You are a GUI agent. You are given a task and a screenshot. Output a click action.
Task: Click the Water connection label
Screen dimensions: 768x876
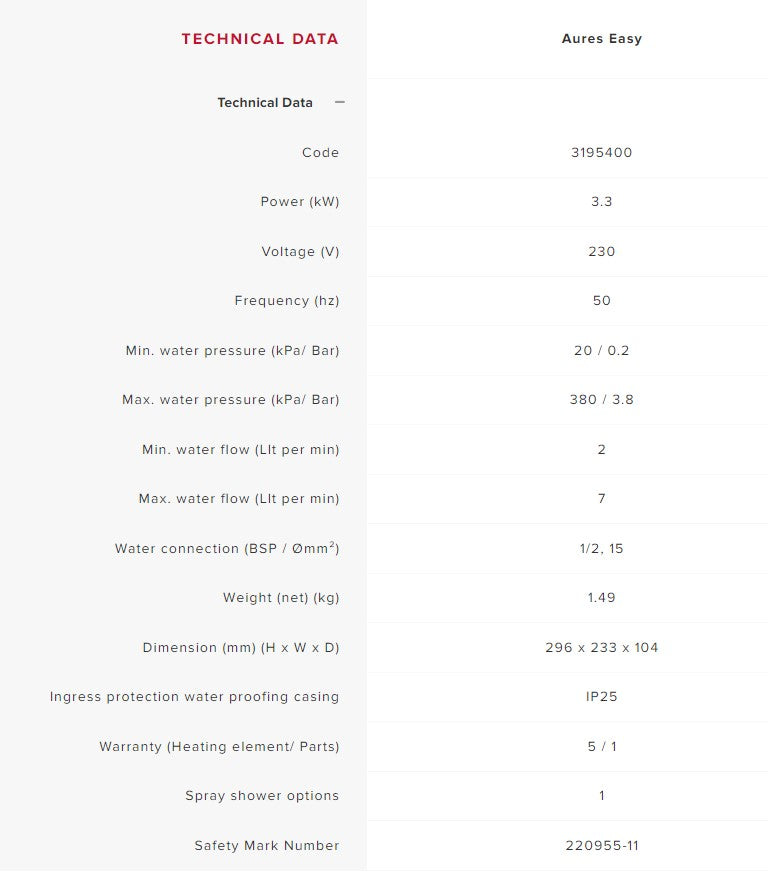pos(227,548)
